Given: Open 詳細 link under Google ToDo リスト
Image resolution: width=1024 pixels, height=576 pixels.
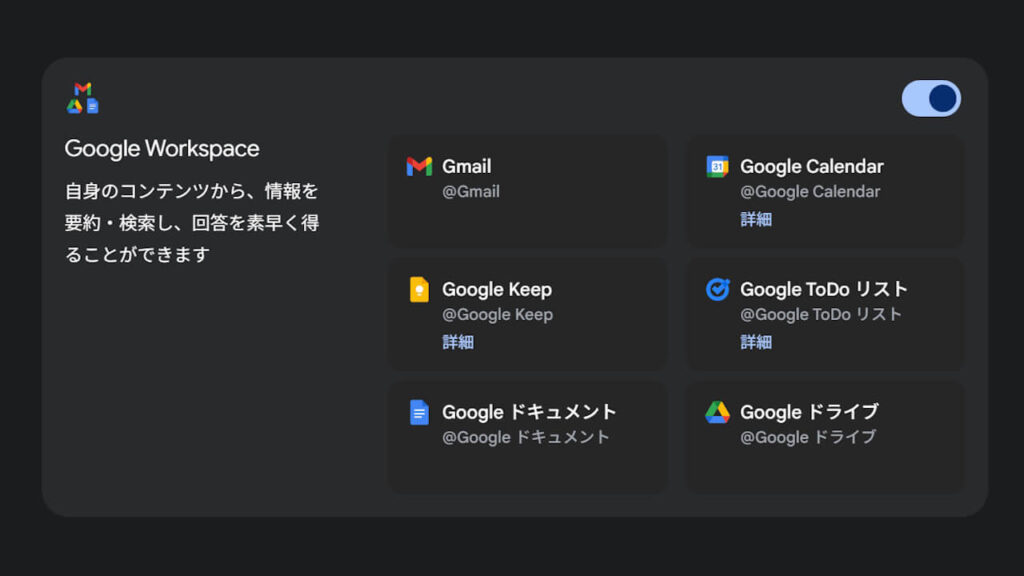Looking at the screenshot, I should pos(756,342).
